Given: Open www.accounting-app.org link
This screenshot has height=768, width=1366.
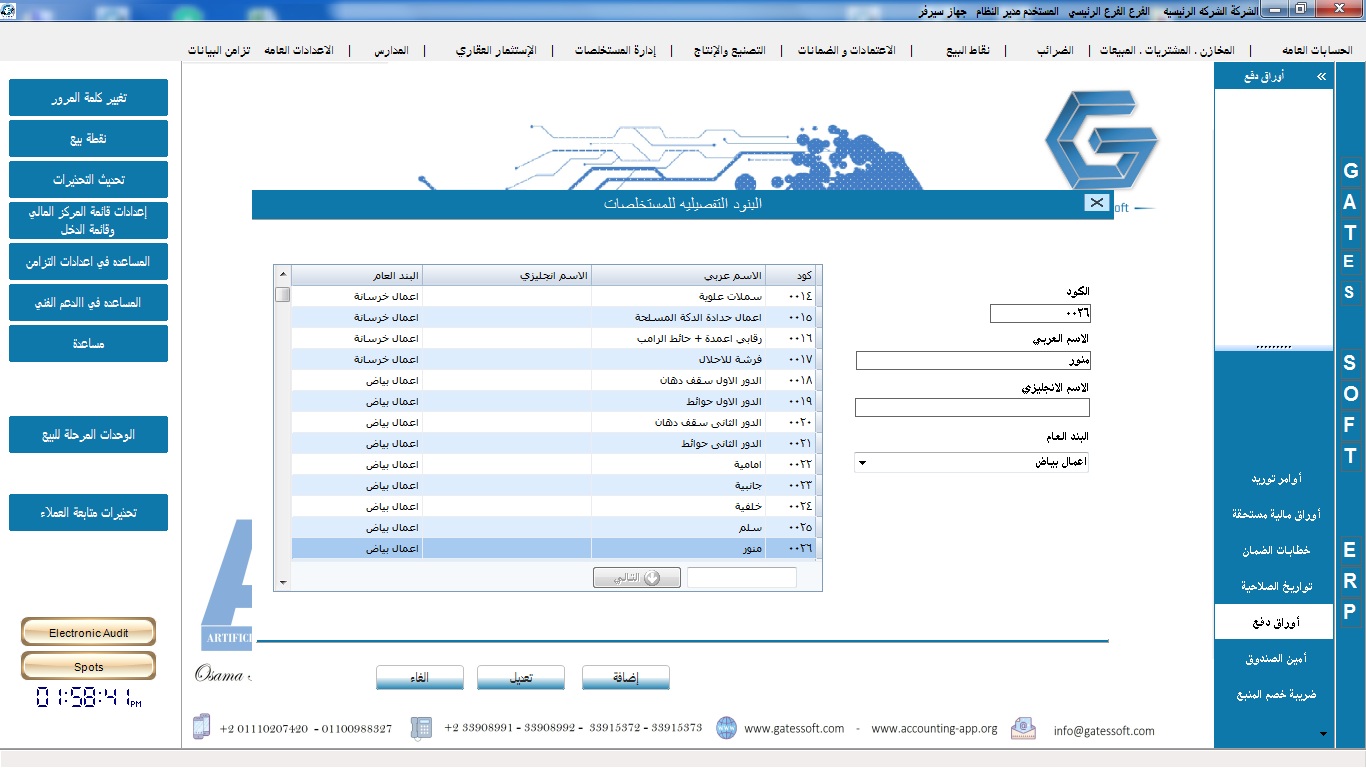Looking at the screenshot, I should [x=934, y=729].
